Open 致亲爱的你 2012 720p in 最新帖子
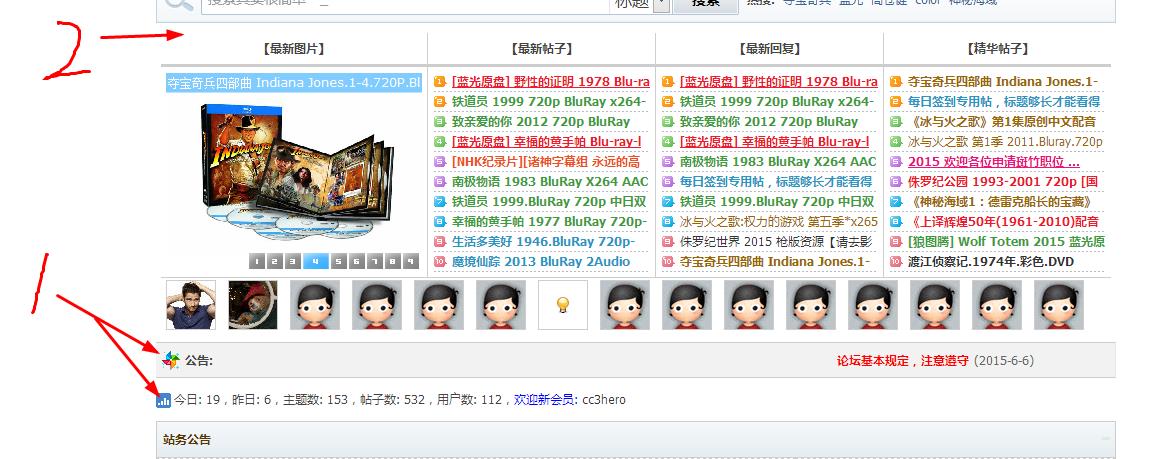Image resolution: width=1161 pixels, height=459 pixels. tap(541, 121)
